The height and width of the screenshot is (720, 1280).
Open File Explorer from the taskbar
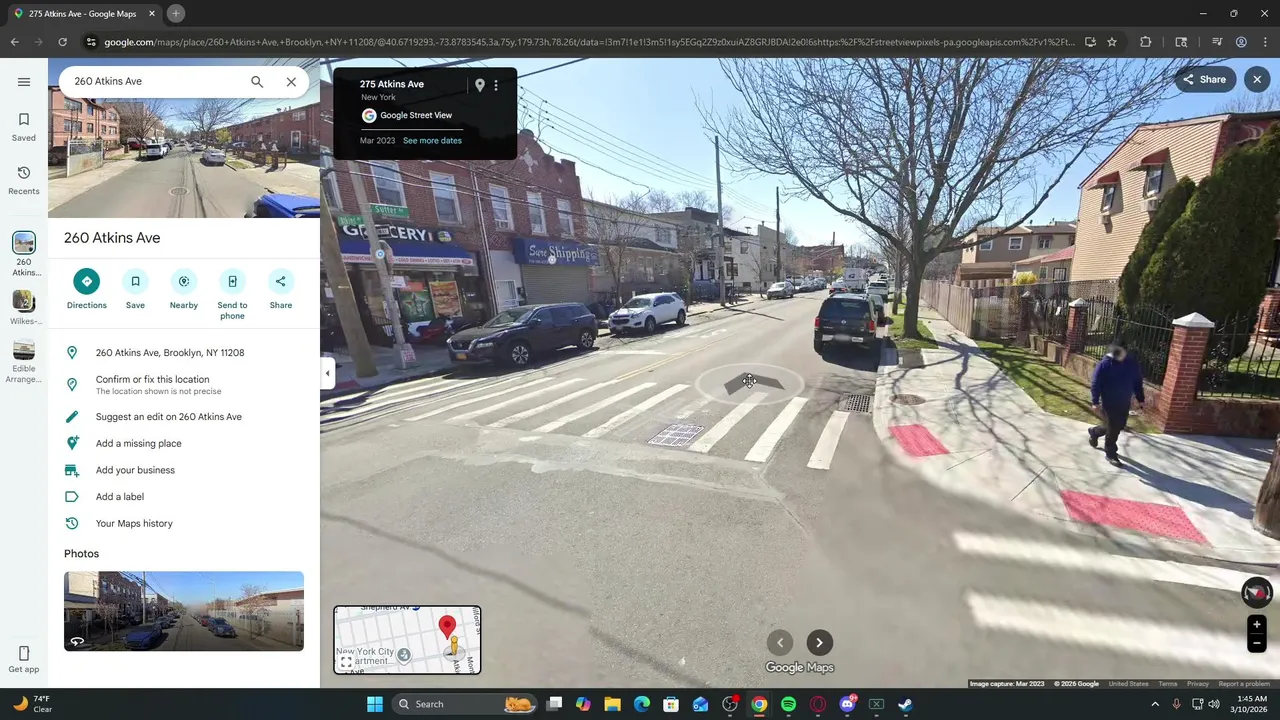click(x=612, y=704)
